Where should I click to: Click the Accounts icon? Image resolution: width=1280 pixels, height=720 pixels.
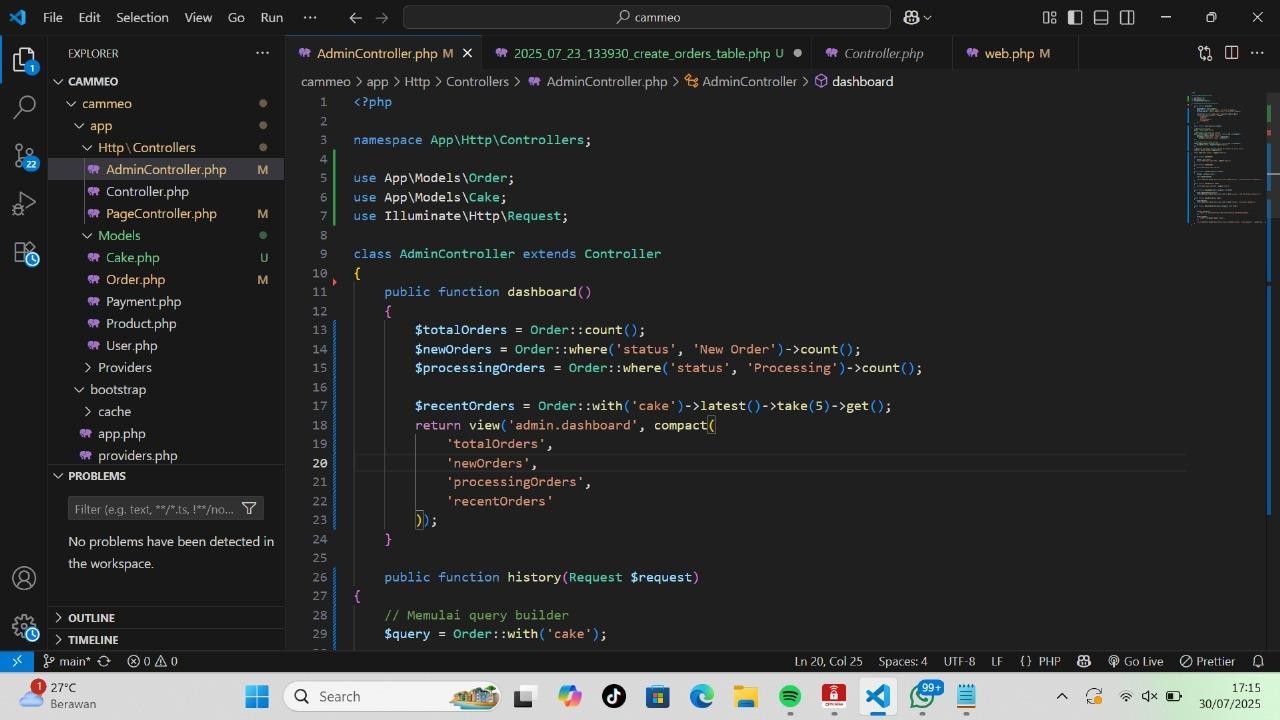click(x=24, y=578)
